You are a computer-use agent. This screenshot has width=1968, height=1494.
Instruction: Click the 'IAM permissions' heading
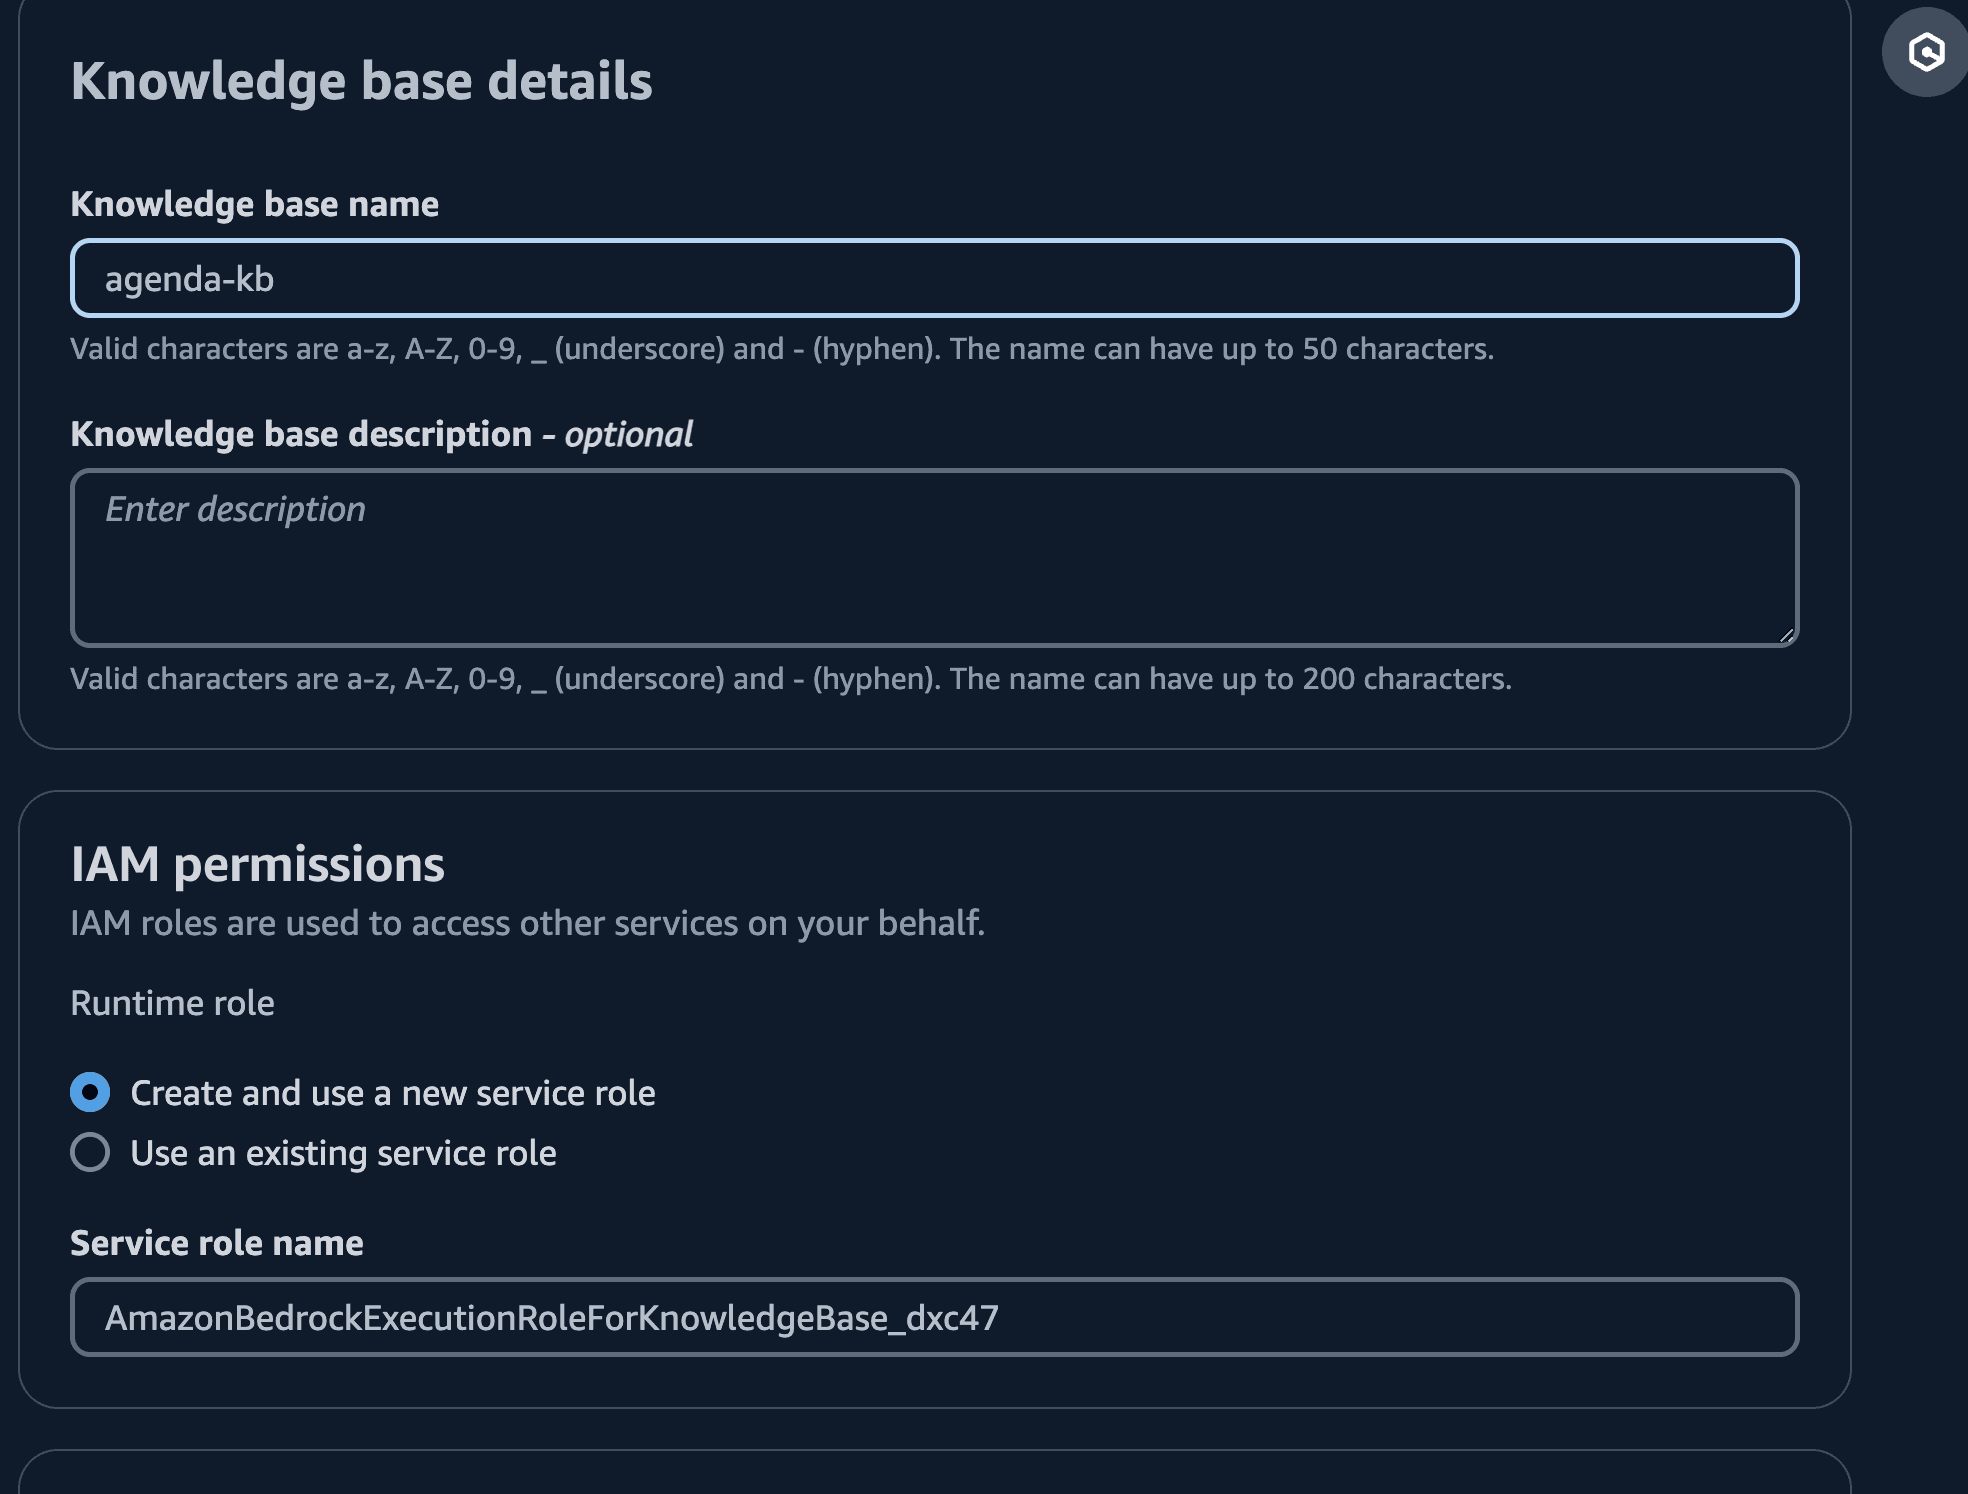click(x=257, y=864)
